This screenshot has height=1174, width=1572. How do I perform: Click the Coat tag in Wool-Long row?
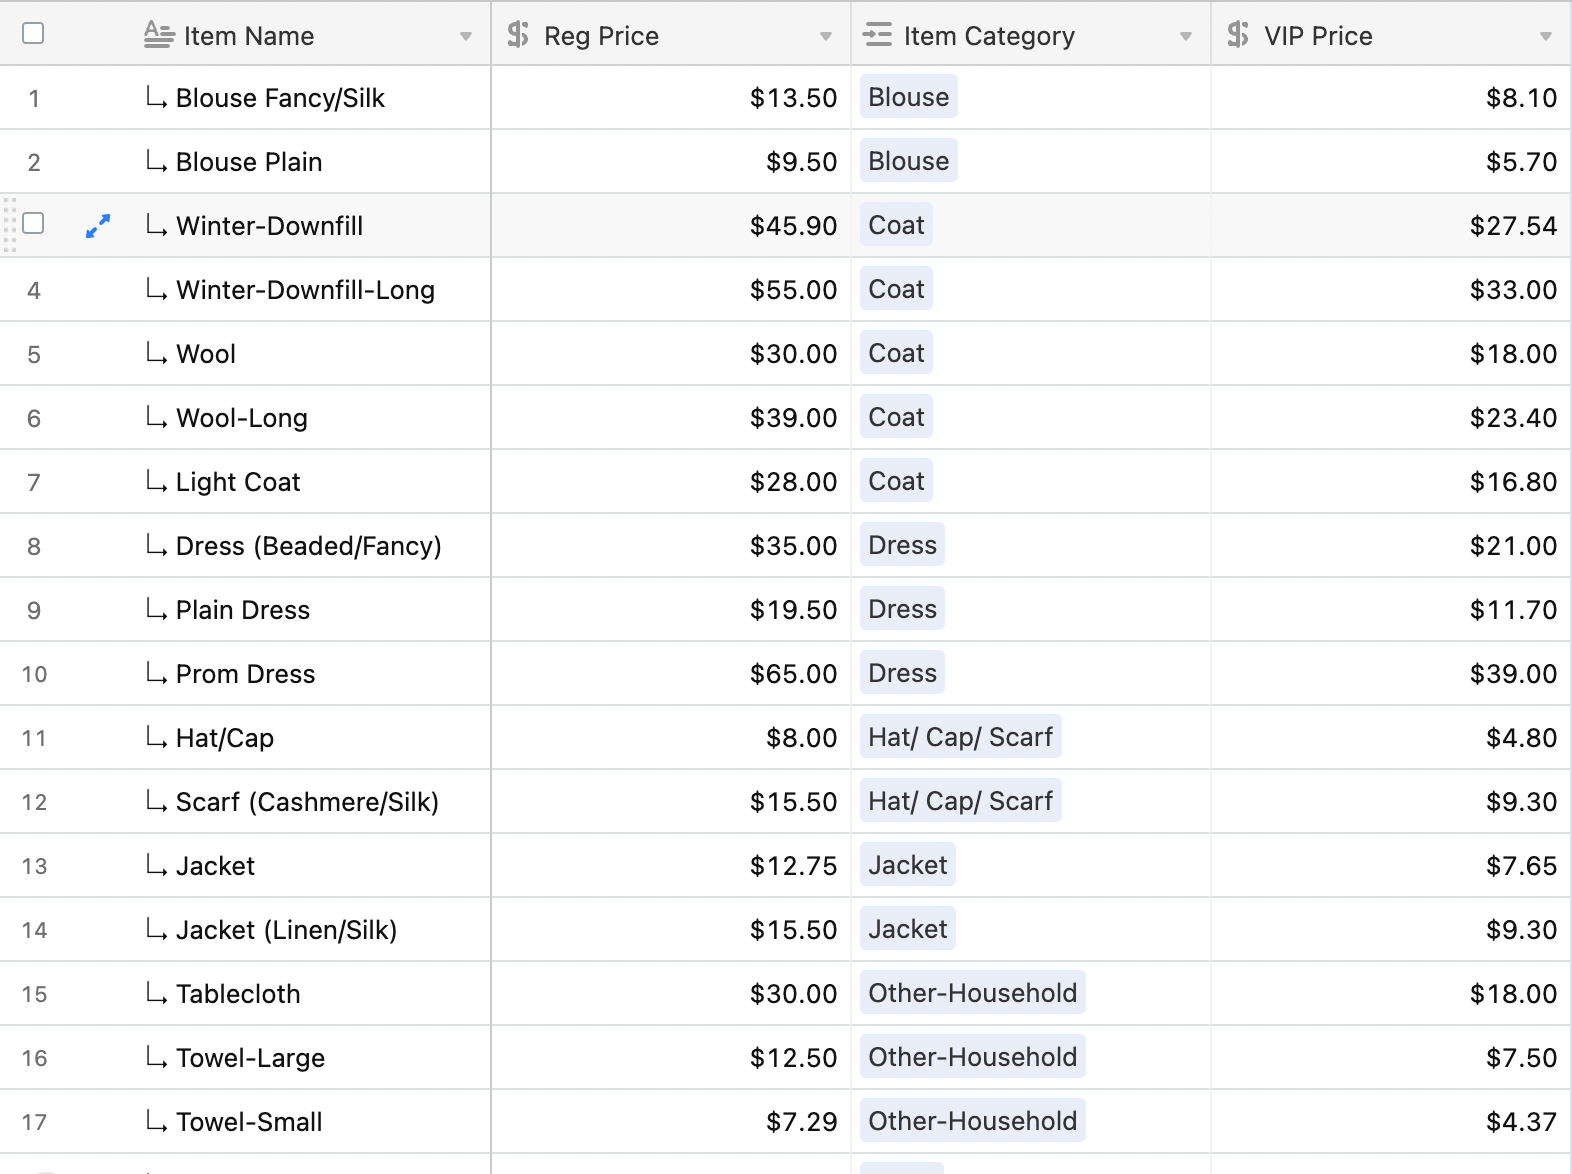pyautogui.click(x=896, y=417)
